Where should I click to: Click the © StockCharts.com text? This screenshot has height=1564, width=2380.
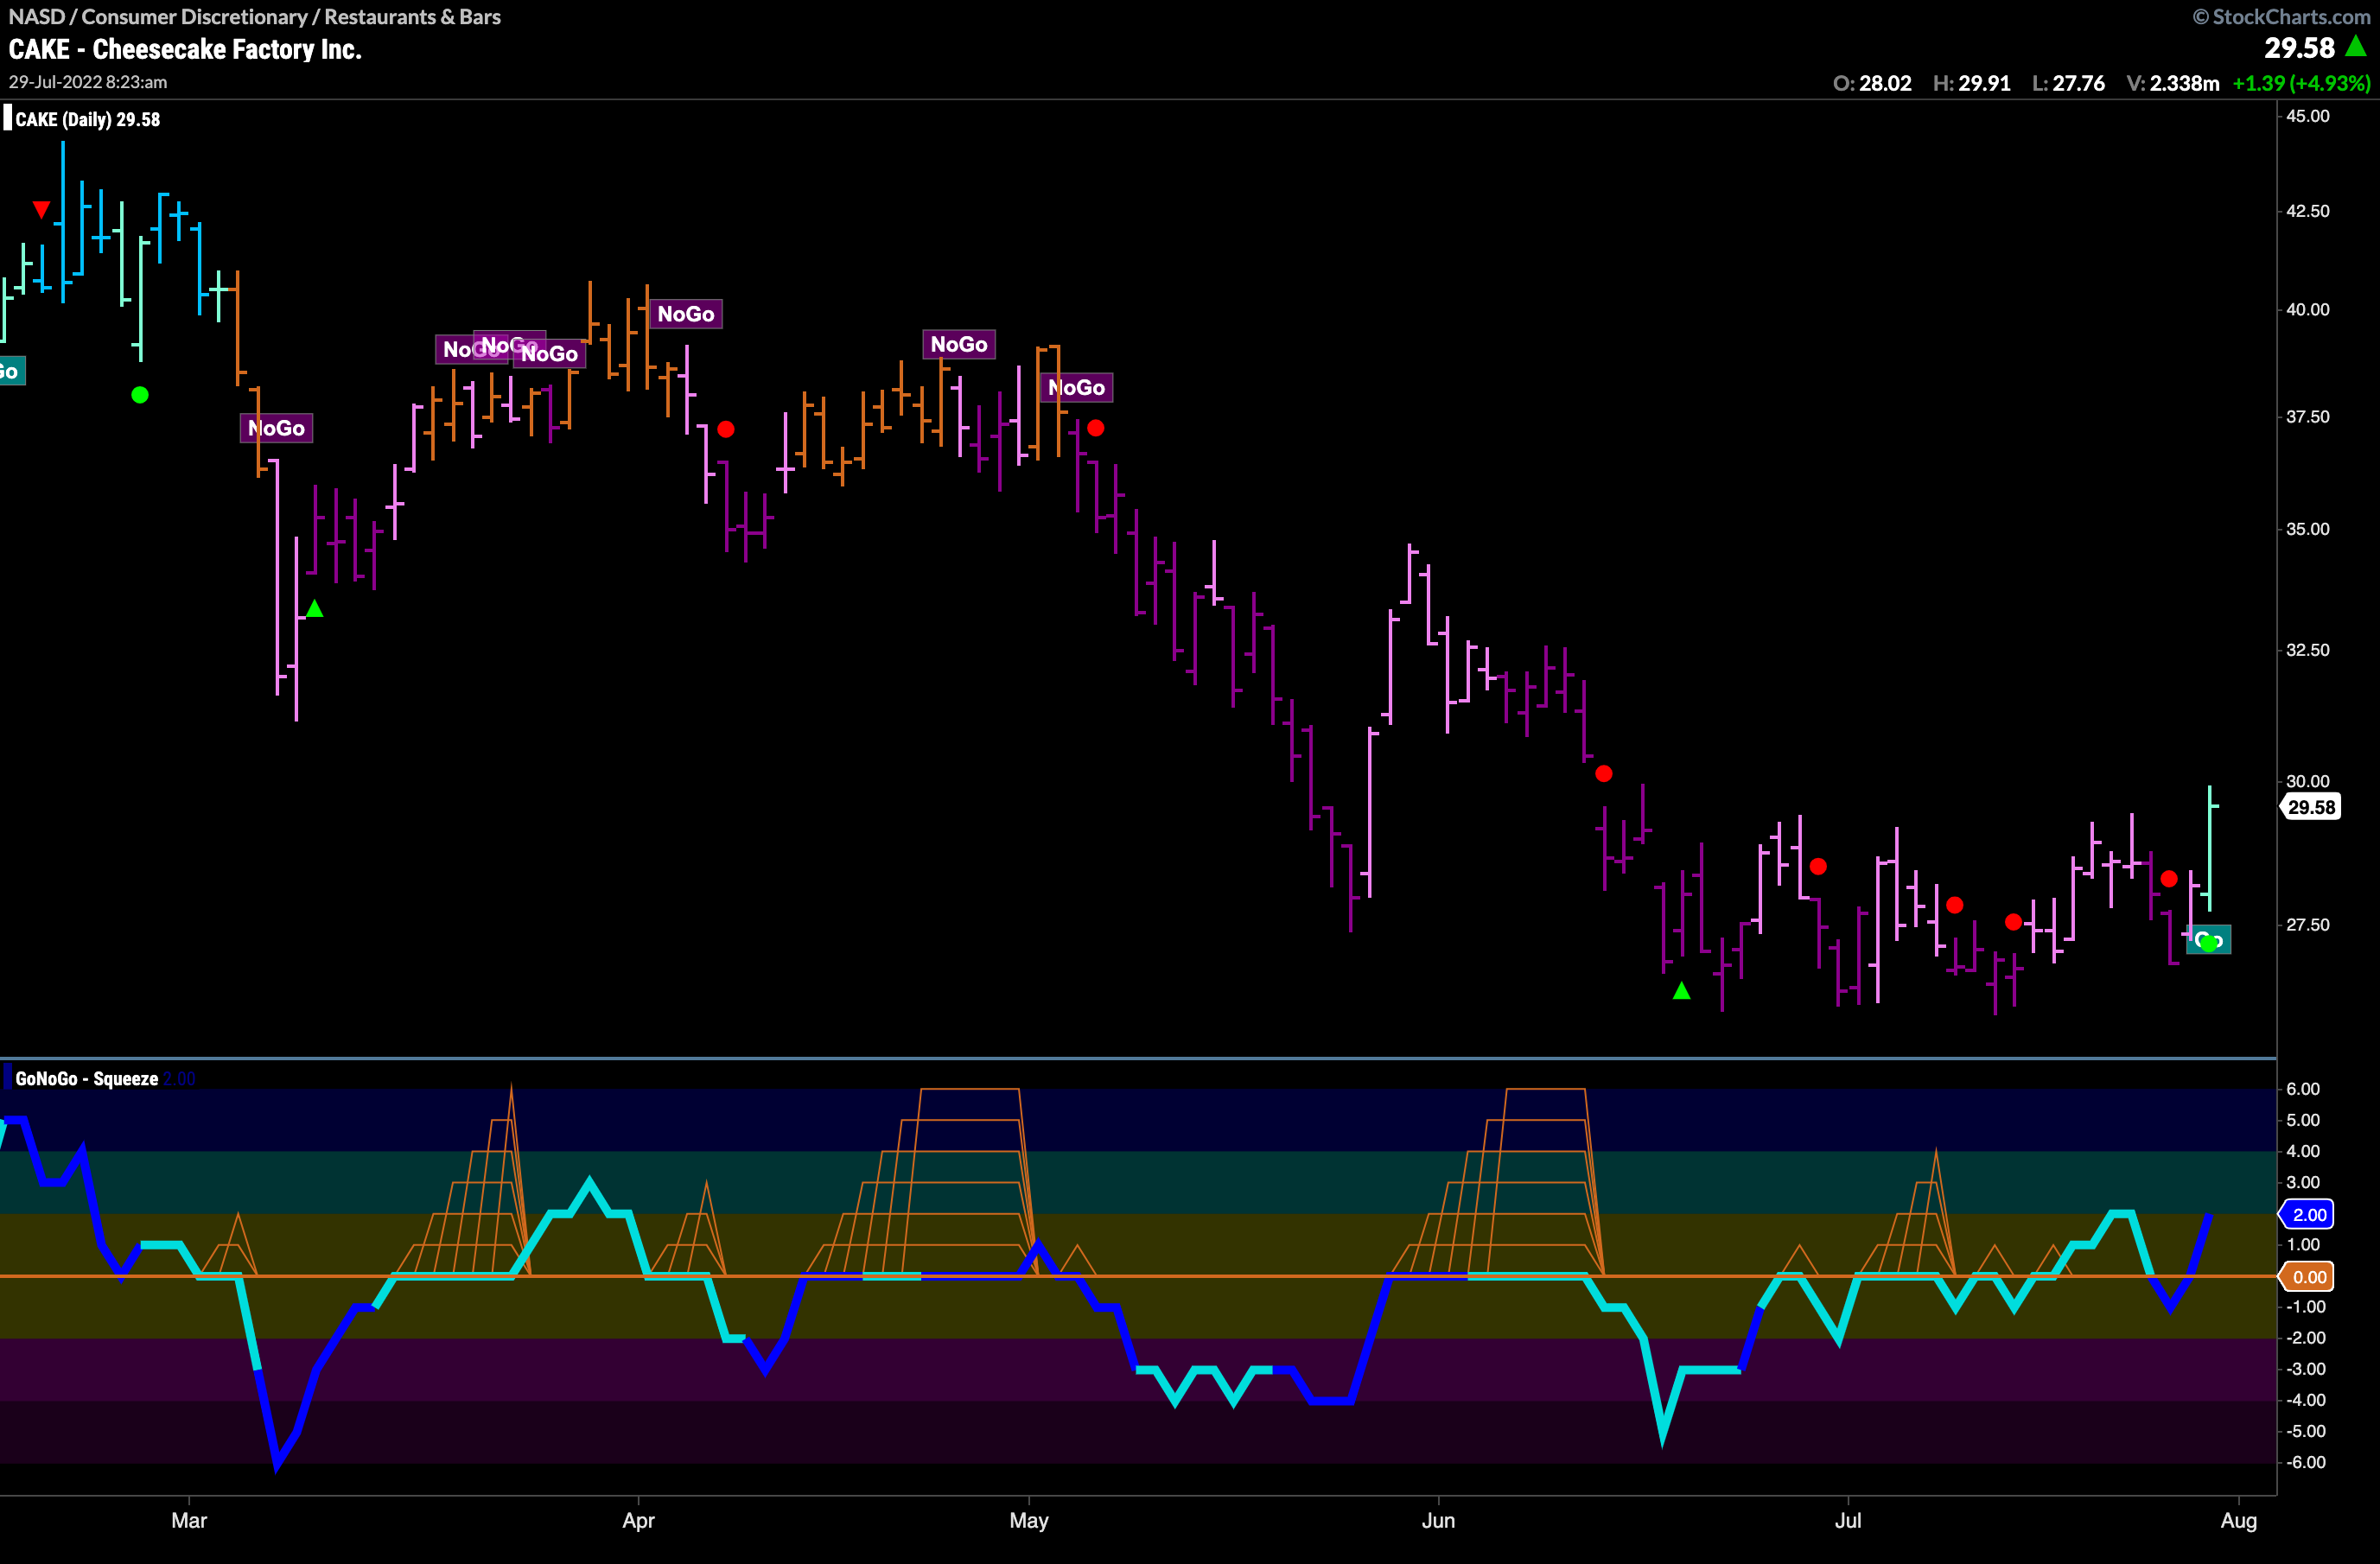pyautogui.click(x=2282, y=17)
